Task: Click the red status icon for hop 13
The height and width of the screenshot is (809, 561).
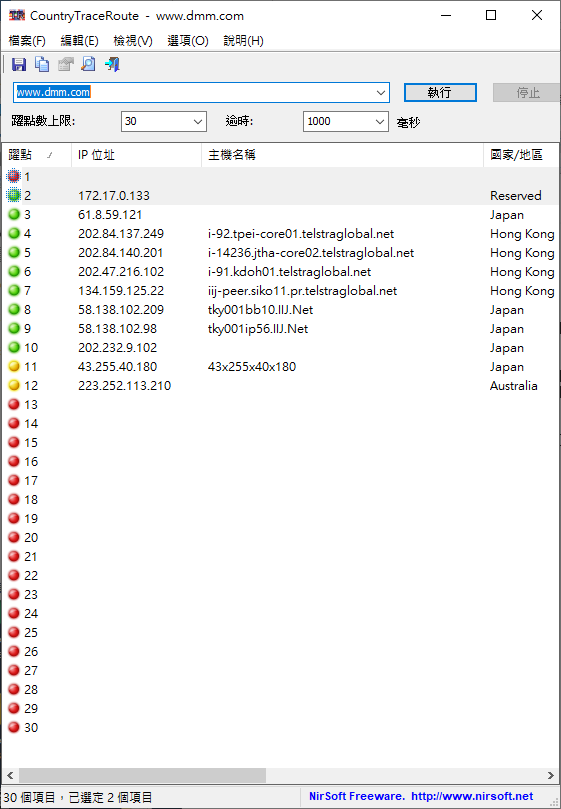Action: click(x=14, y=404)
